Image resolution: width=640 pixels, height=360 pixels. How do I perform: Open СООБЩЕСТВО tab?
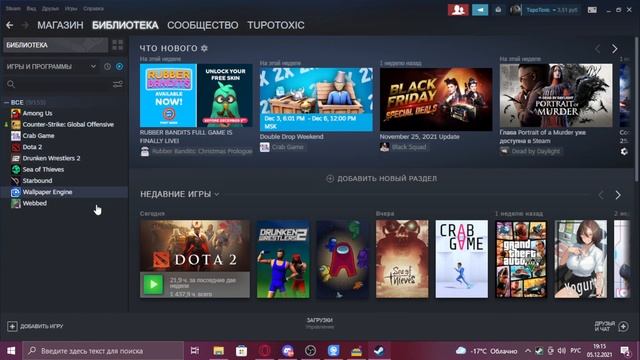[203, 25]
